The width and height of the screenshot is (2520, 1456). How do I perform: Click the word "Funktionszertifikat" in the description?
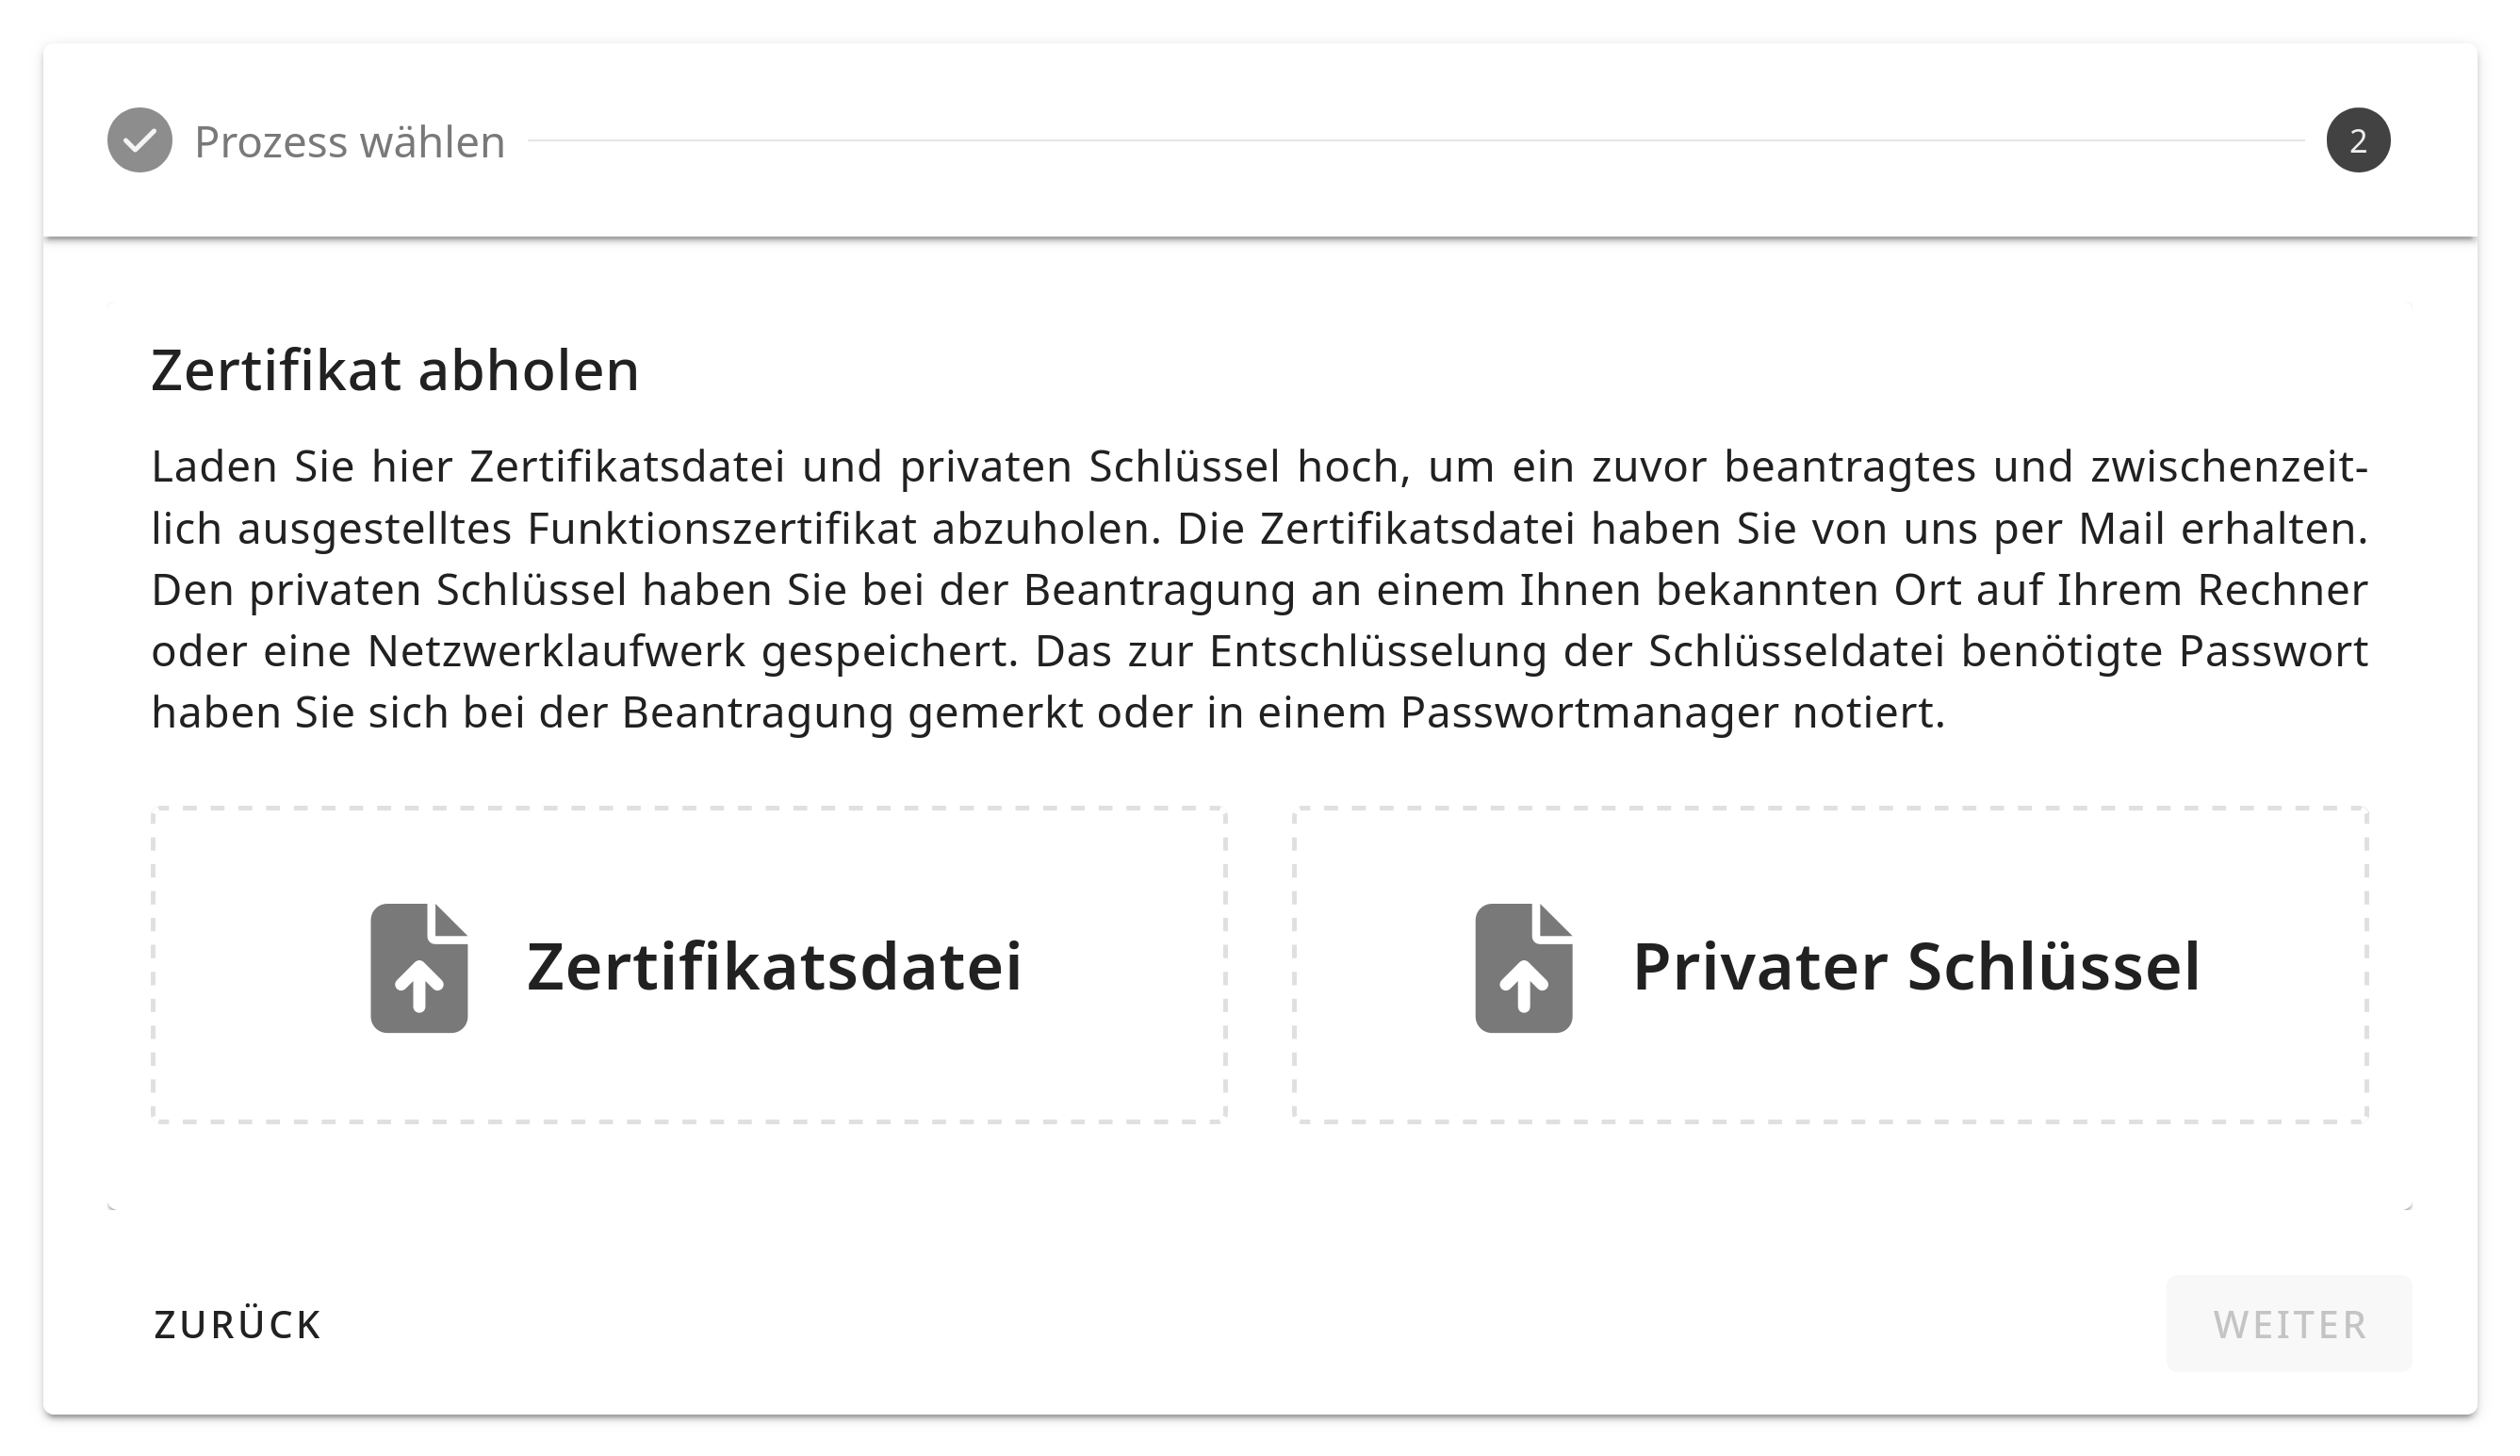(721, 529)
